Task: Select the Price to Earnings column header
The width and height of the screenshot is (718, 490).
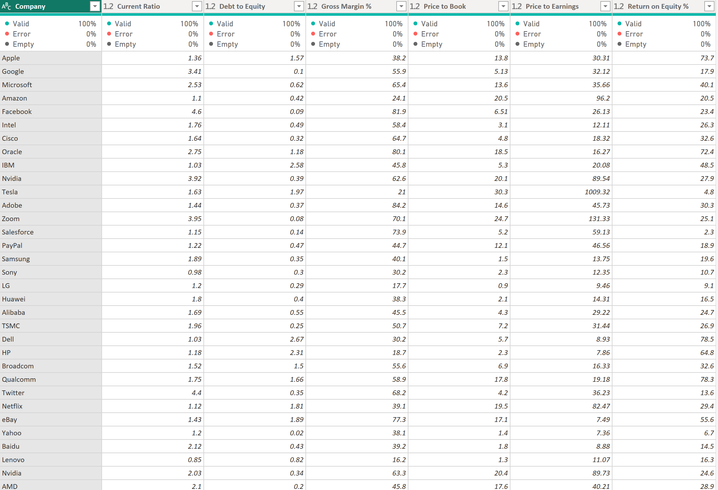Action: [561, 6]
